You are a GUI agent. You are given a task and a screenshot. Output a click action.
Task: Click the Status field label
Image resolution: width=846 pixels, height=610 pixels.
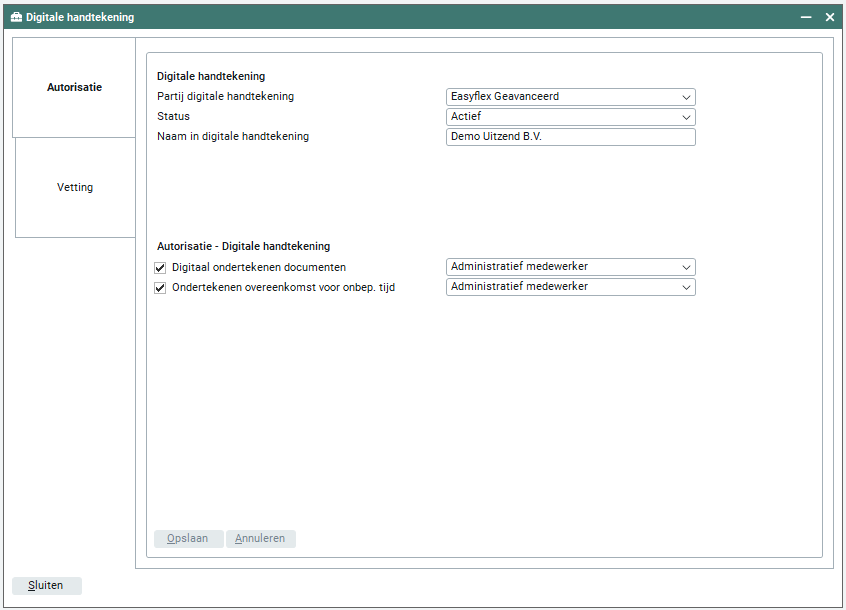tap(174, 117)
